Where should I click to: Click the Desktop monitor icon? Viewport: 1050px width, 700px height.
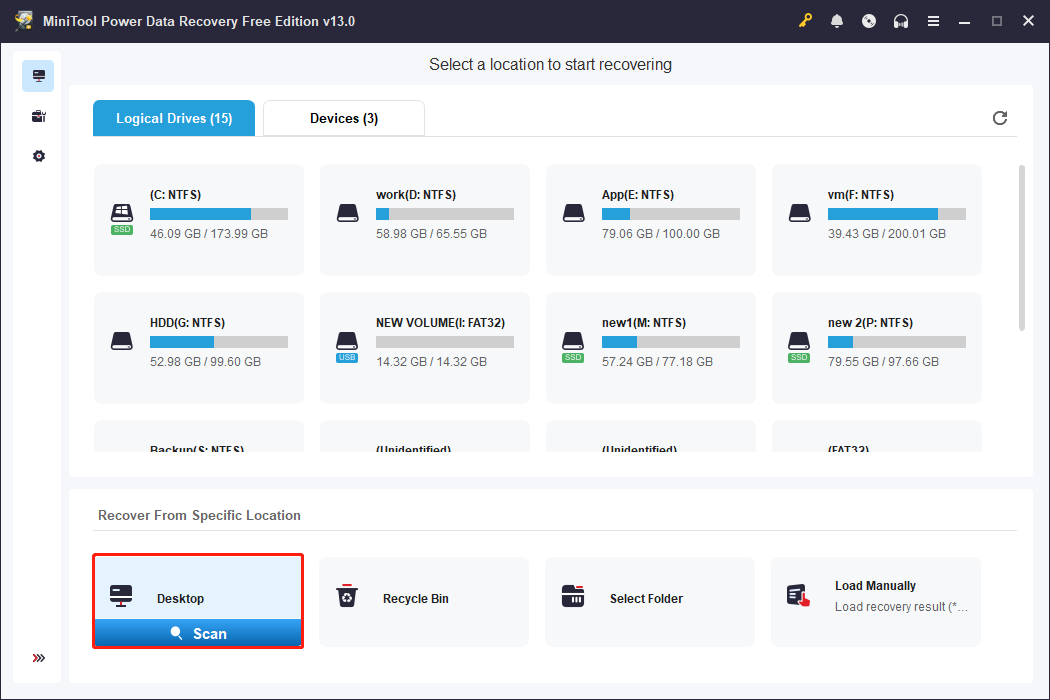pyautogui.click(x=121, y=596)
